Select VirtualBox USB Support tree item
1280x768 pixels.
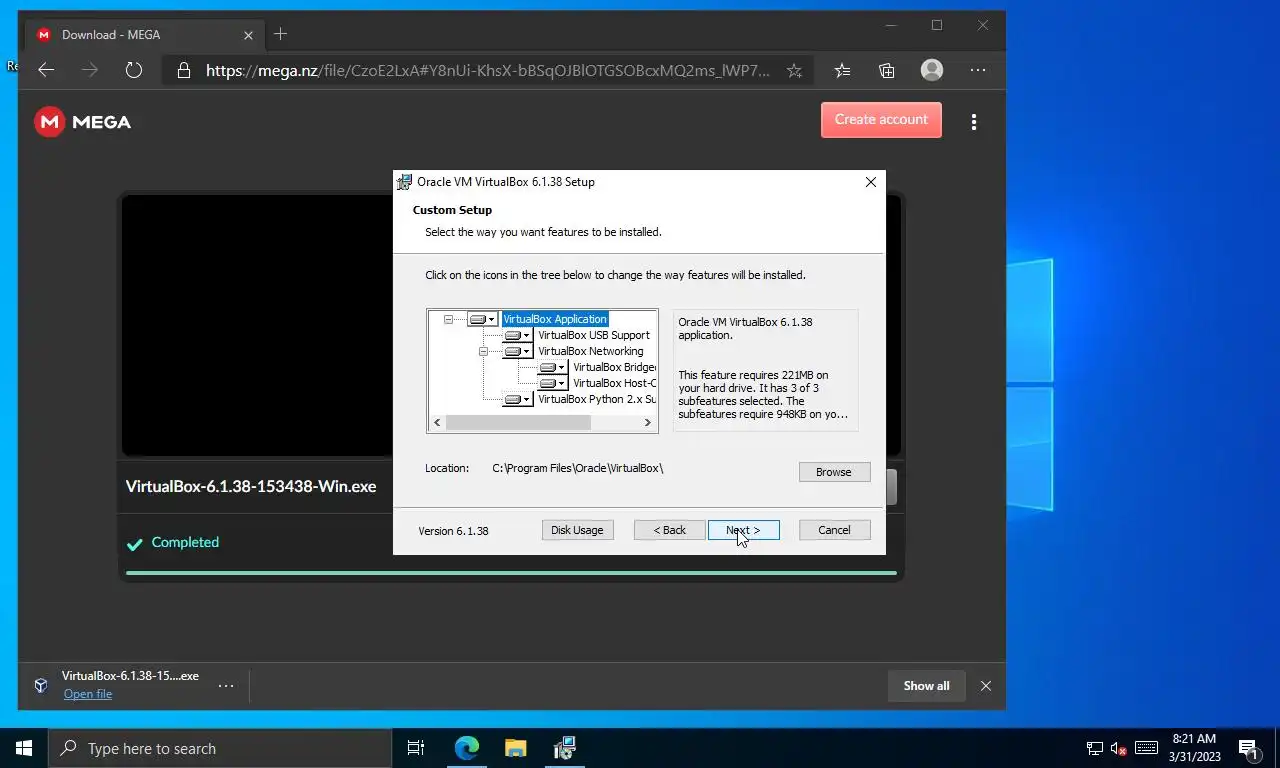pyautogui.click(x=593, y=335)
